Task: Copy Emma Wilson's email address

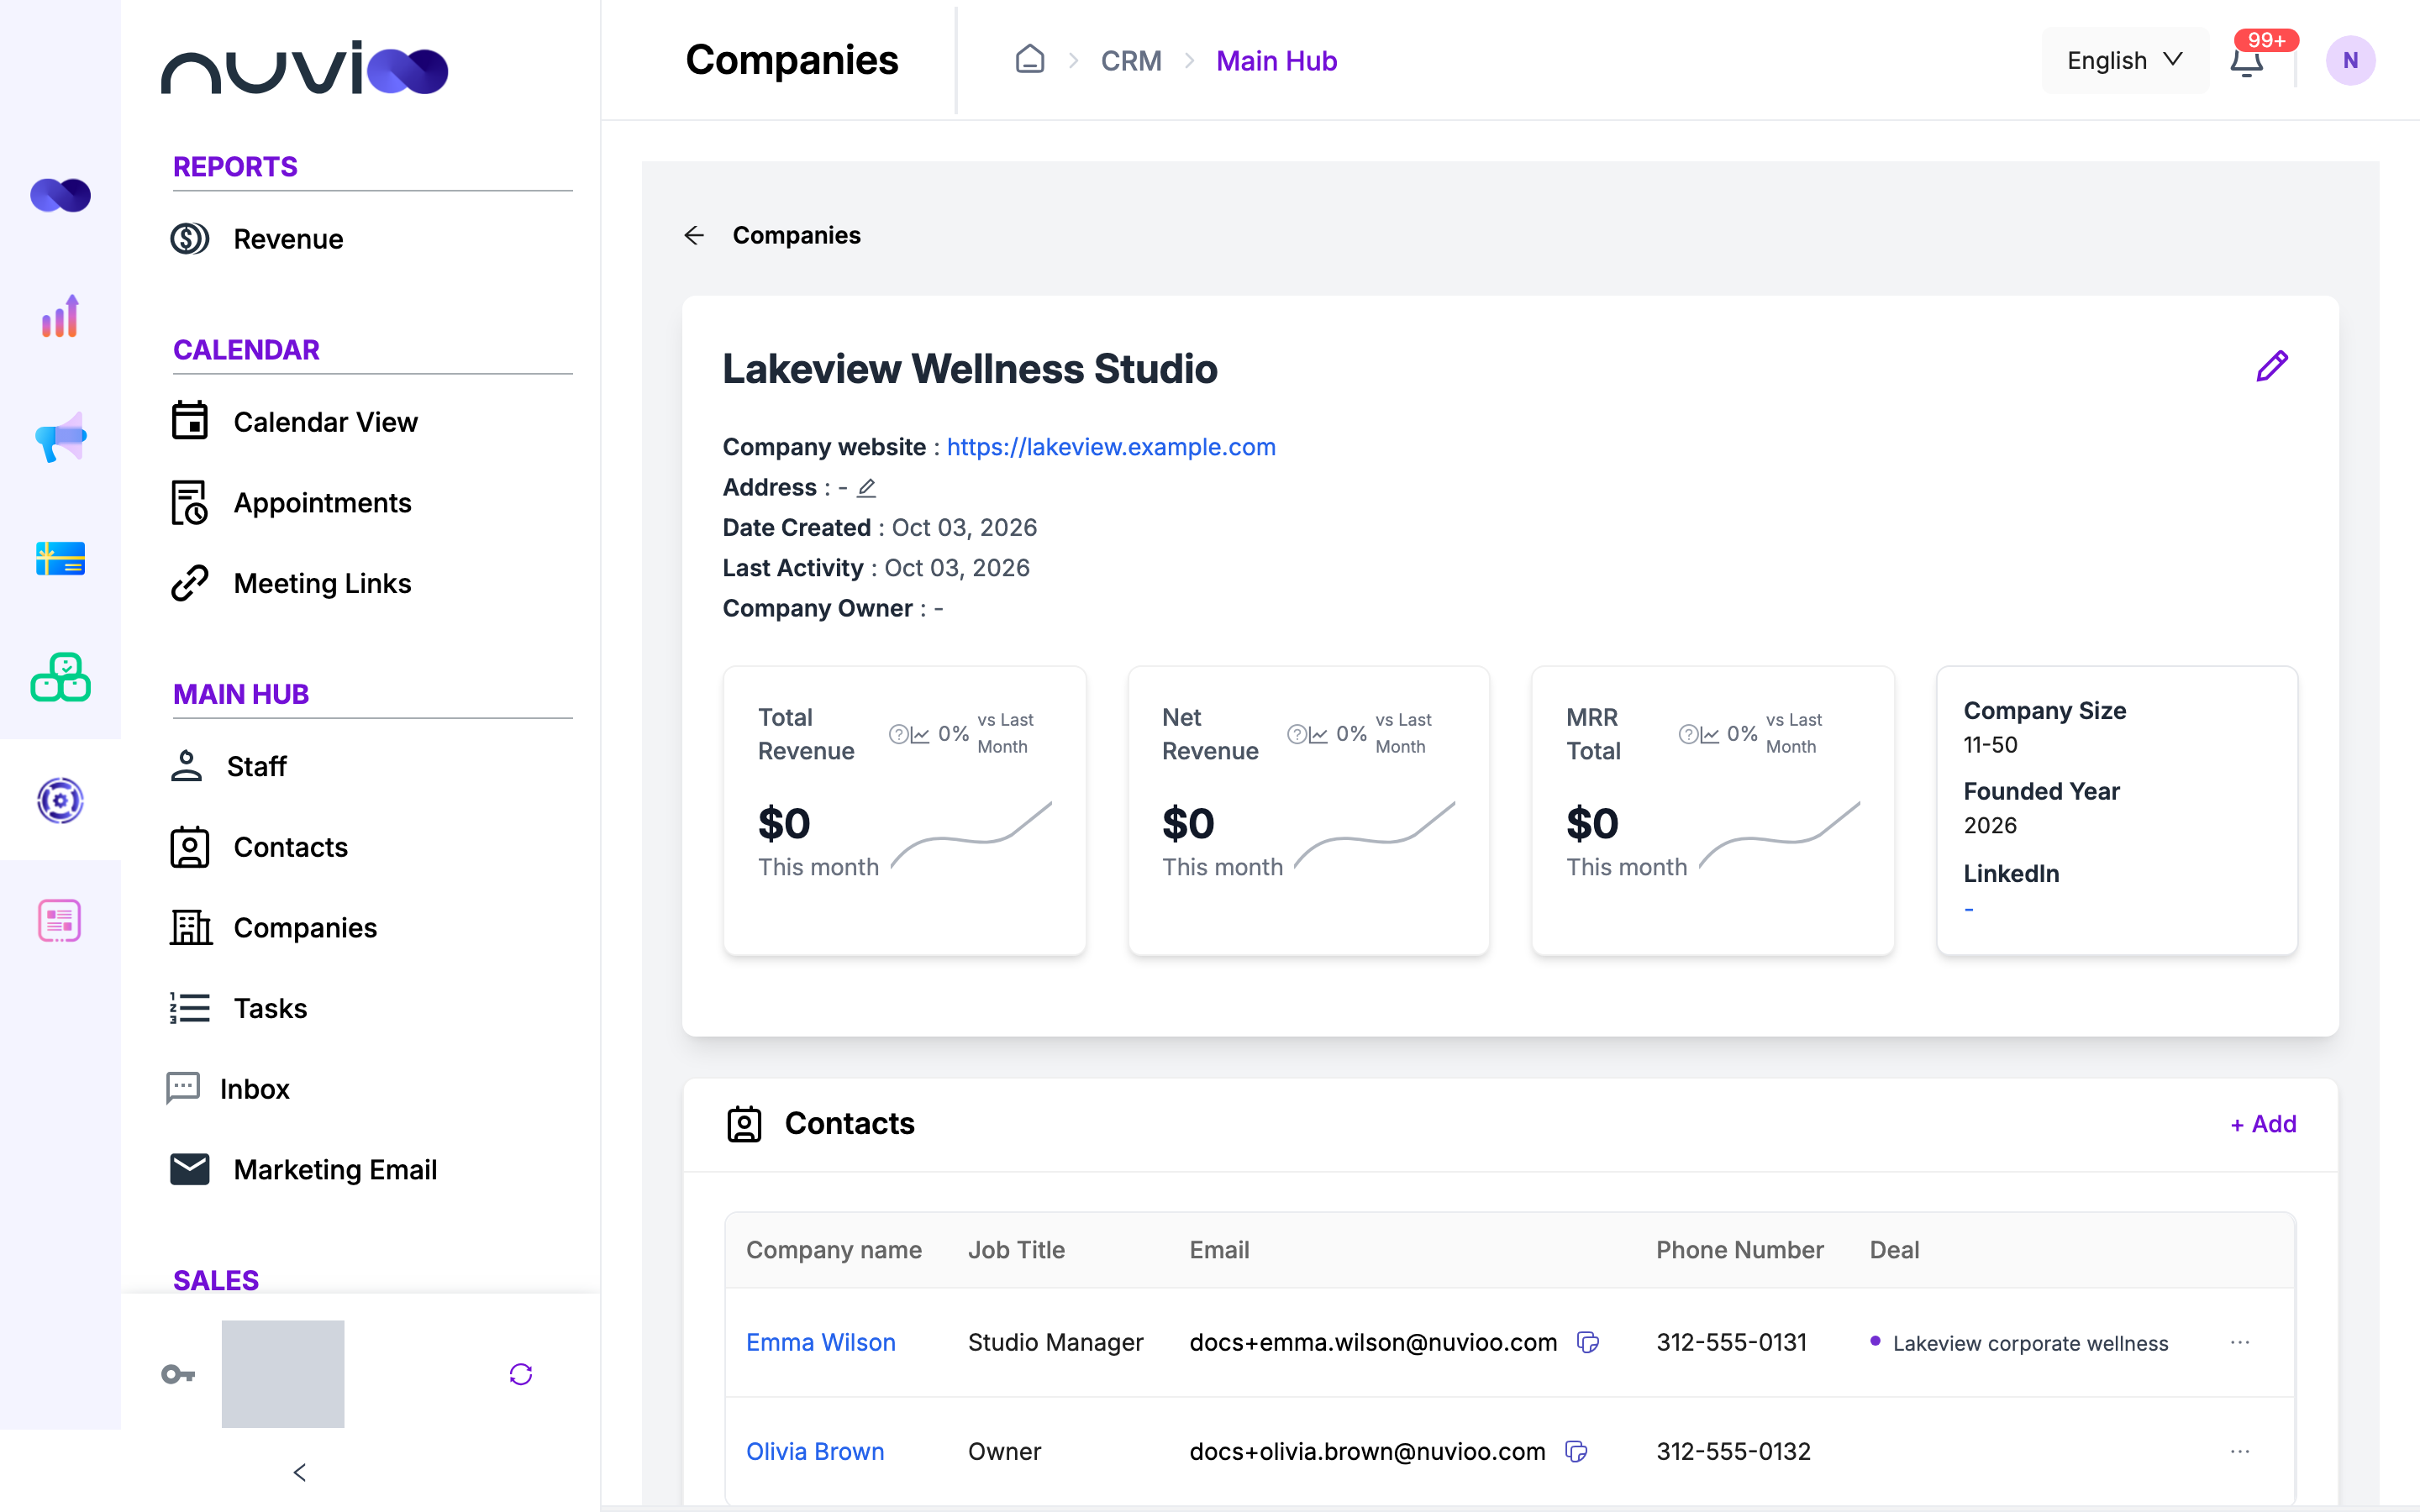Action: click(1588, 1342)
